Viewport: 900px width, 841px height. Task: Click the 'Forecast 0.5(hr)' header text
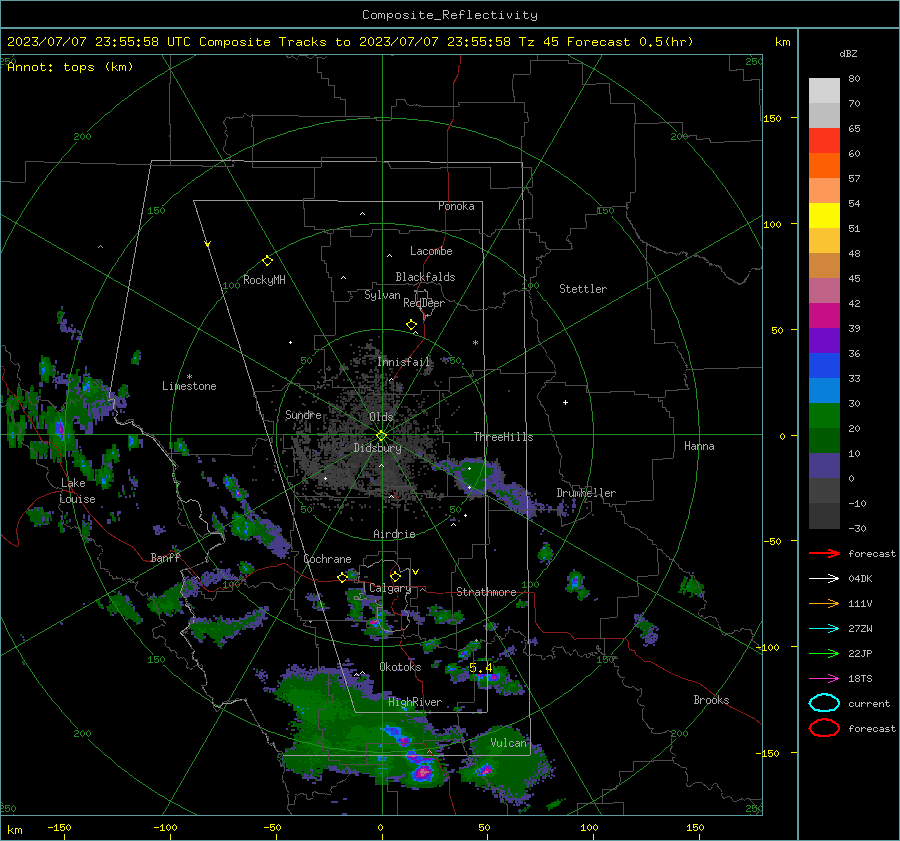coord(630,42)
